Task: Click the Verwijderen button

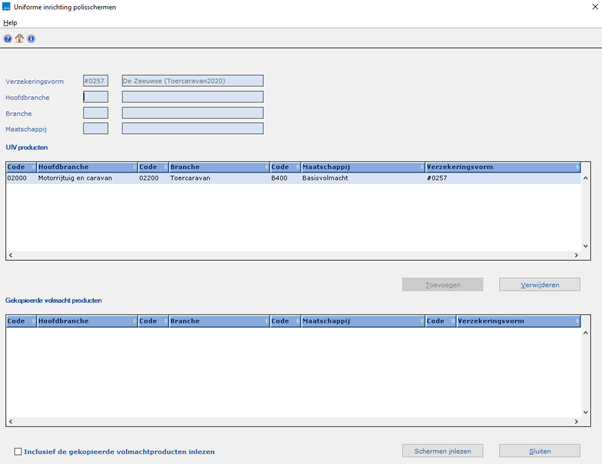Action: 539,285
